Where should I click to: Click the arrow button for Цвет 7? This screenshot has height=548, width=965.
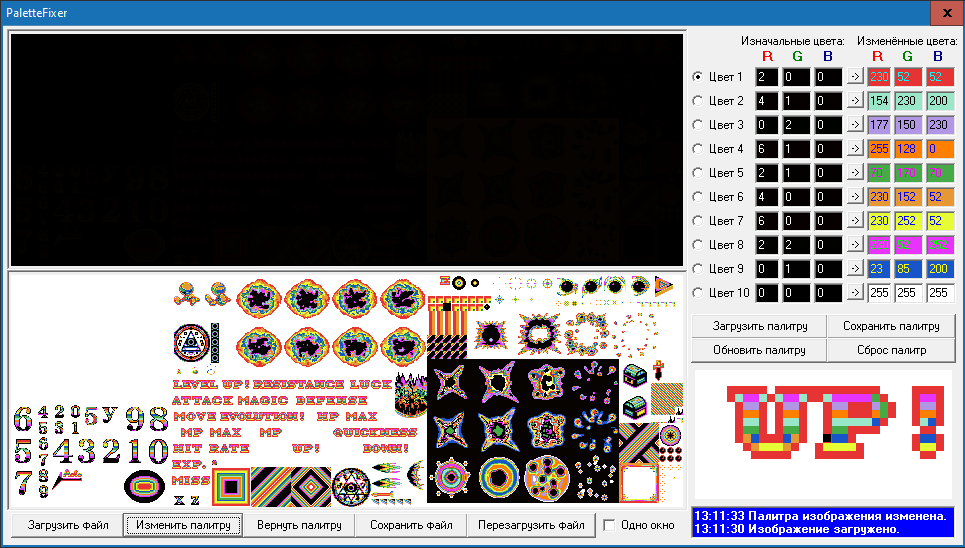pos(855,221)
